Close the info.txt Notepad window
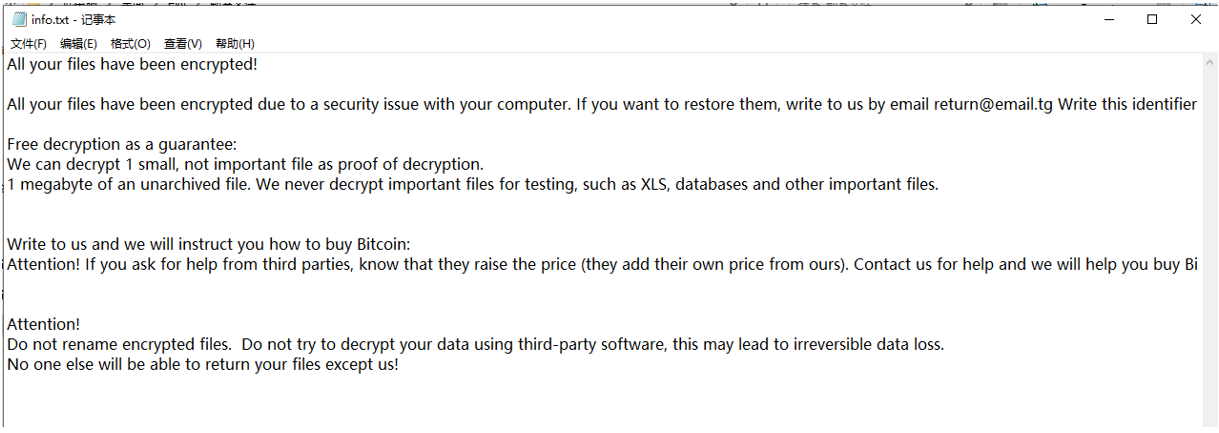 (x=1196, y=19)
